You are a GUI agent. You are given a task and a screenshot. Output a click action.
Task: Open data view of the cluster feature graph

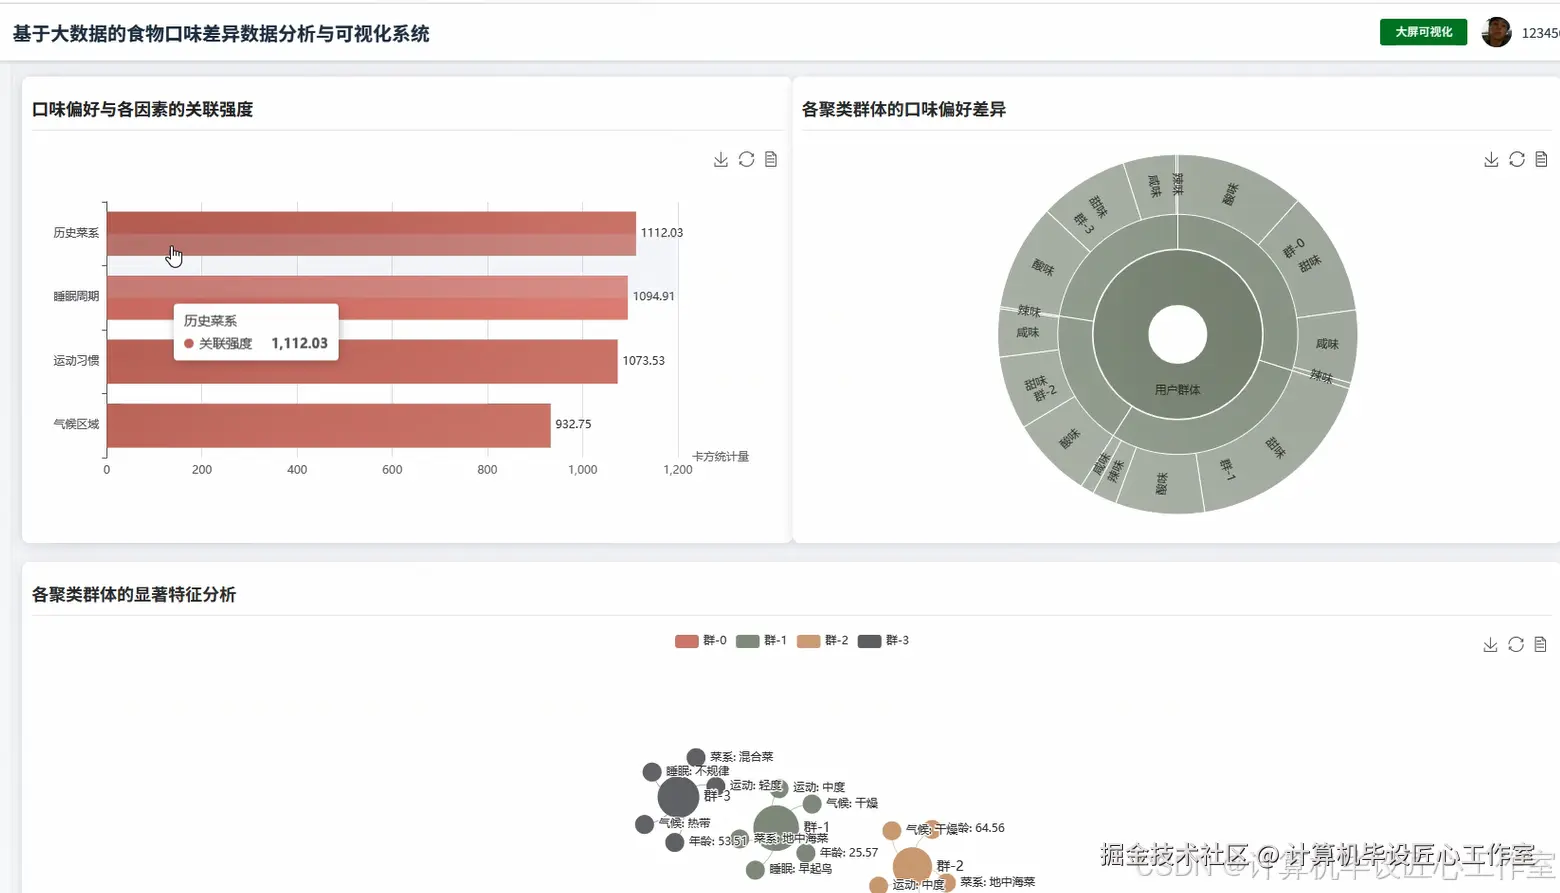point(1541,644)
